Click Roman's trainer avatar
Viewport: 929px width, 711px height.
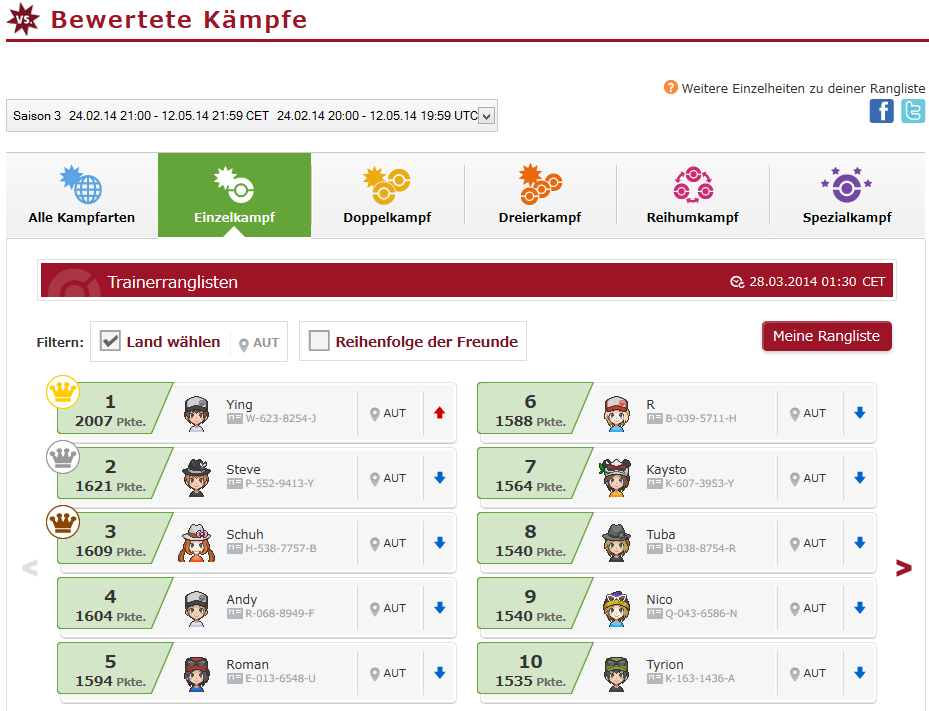coord(196,673)
